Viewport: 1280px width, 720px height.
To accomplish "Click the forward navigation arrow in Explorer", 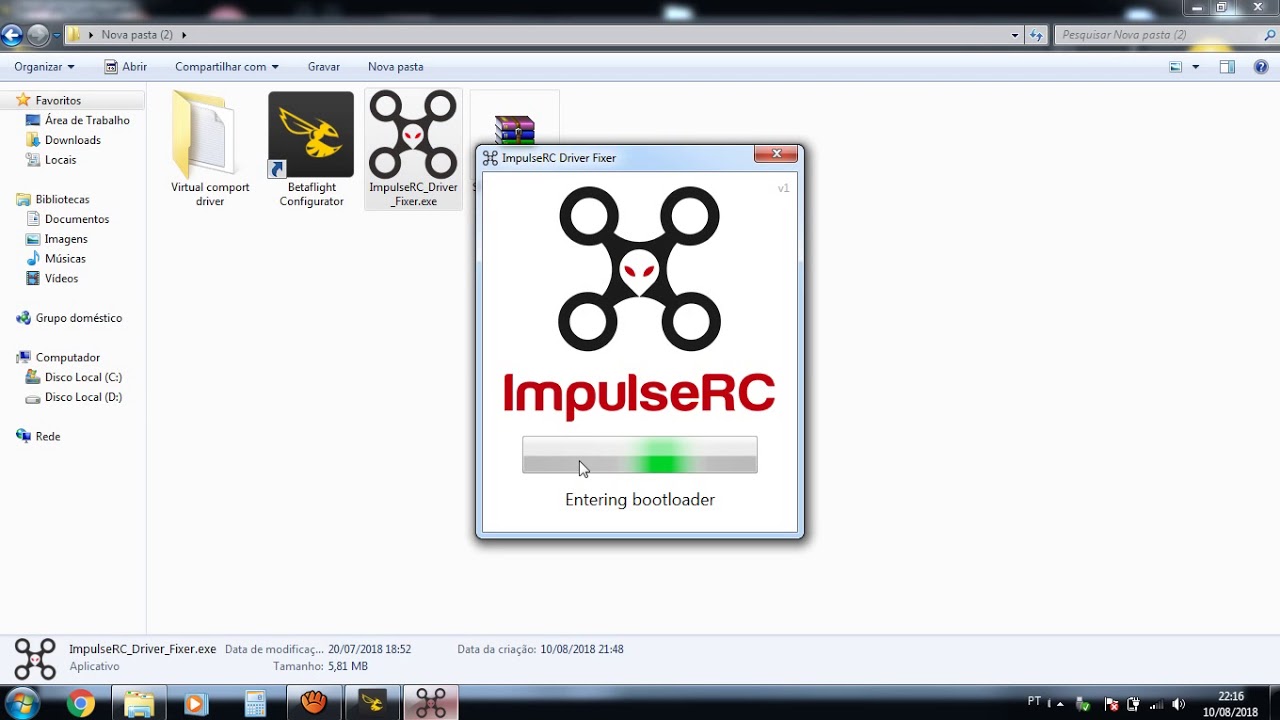I will coord(38,35).
